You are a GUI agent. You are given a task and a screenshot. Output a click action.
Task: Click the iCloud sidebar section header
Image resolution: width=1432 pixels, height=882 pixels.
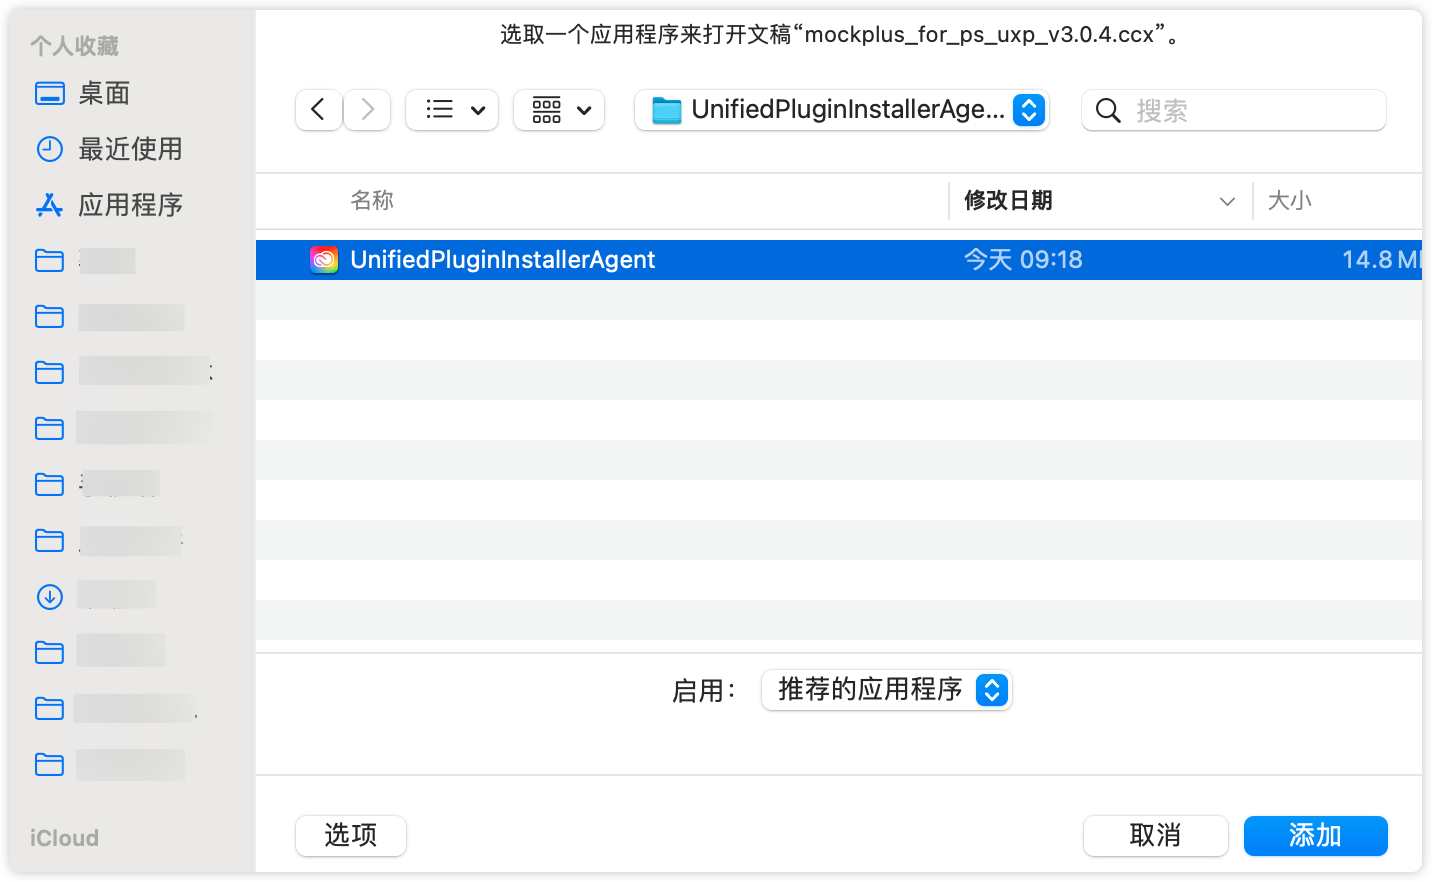click(x=64, y=838)
